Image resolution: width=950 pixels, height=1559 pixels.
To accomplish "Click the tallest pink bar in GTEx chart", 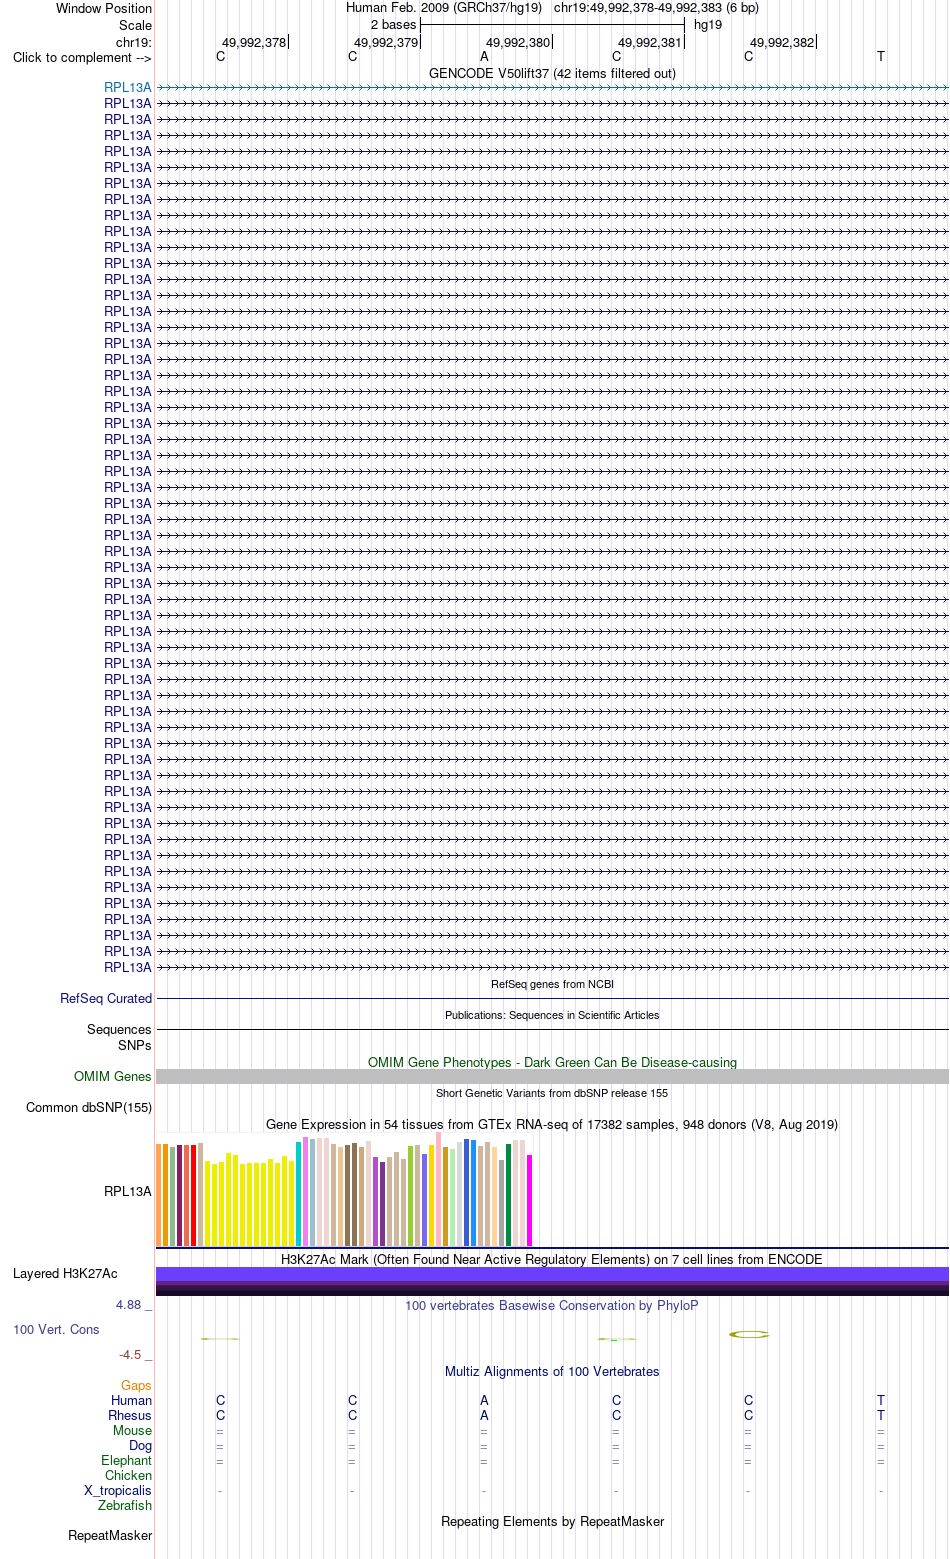I will pos(439,1189).
